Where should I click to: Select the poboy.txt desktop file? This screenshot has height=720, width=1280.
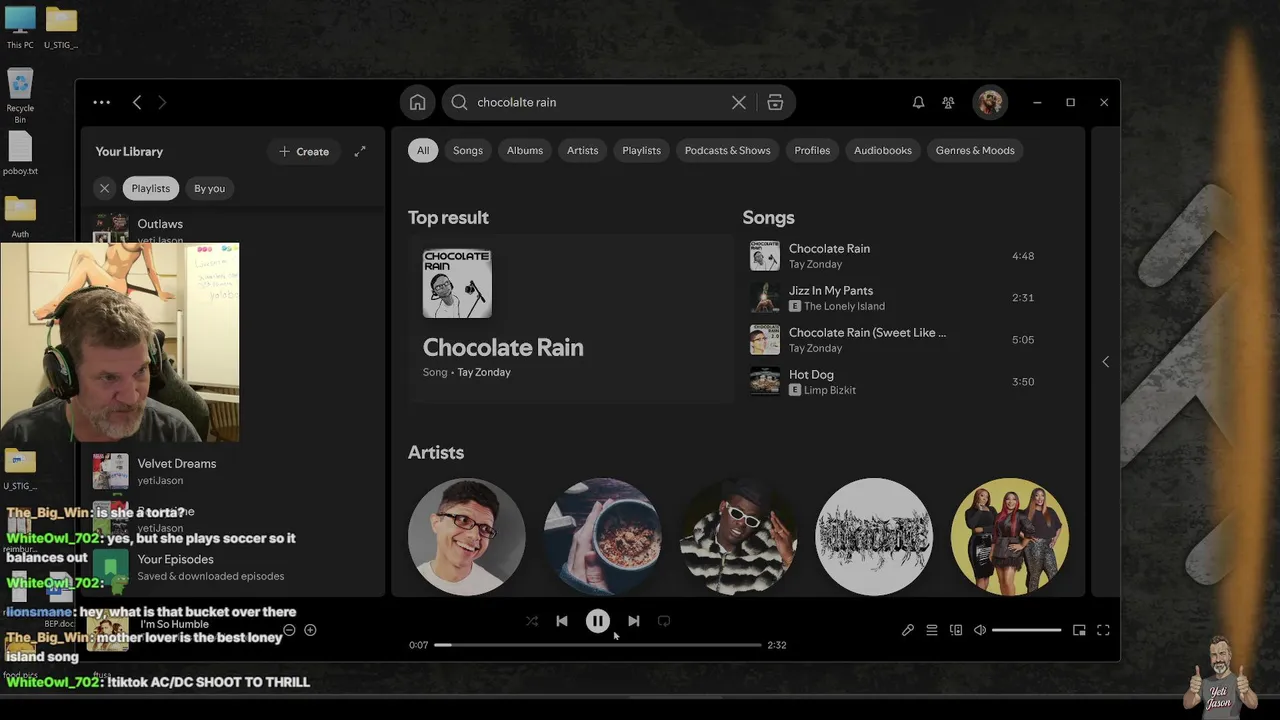coord(20,154)
